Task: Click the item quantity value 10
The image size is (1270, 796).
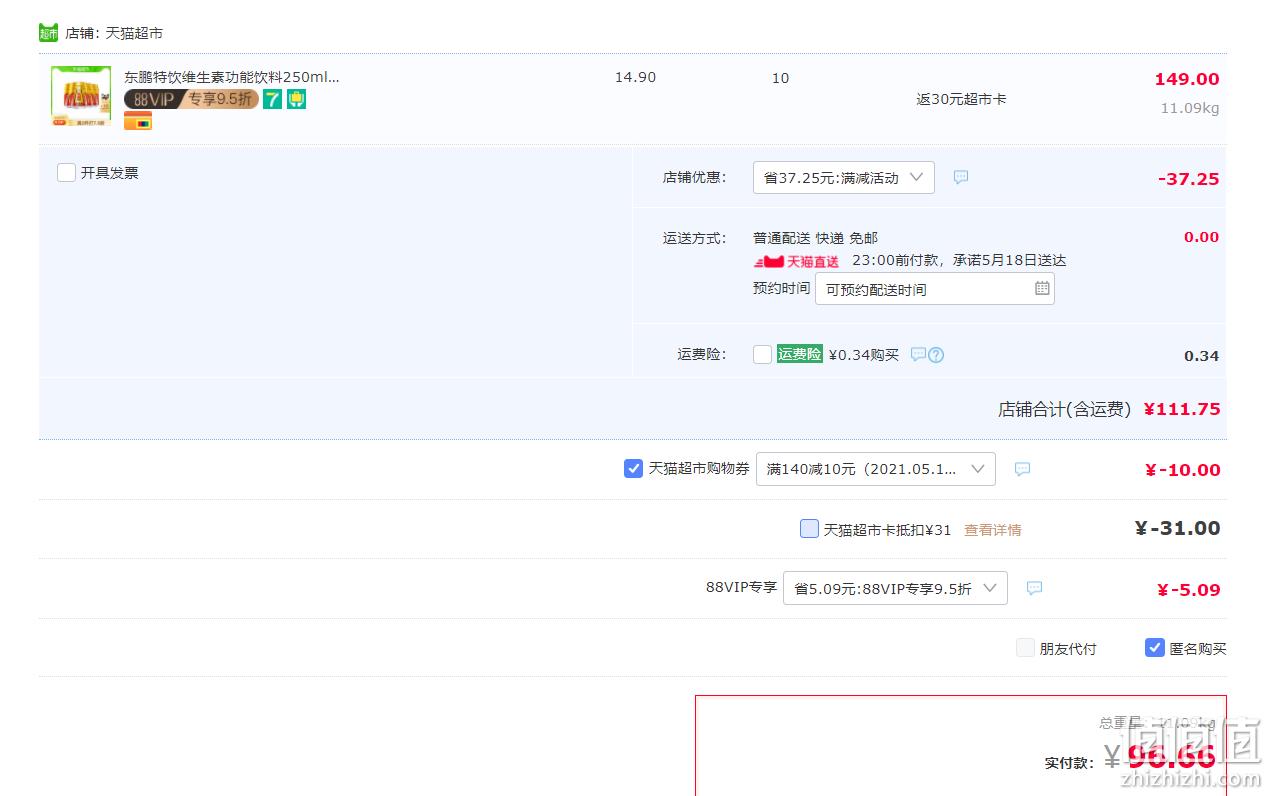Action: point(780,77)
